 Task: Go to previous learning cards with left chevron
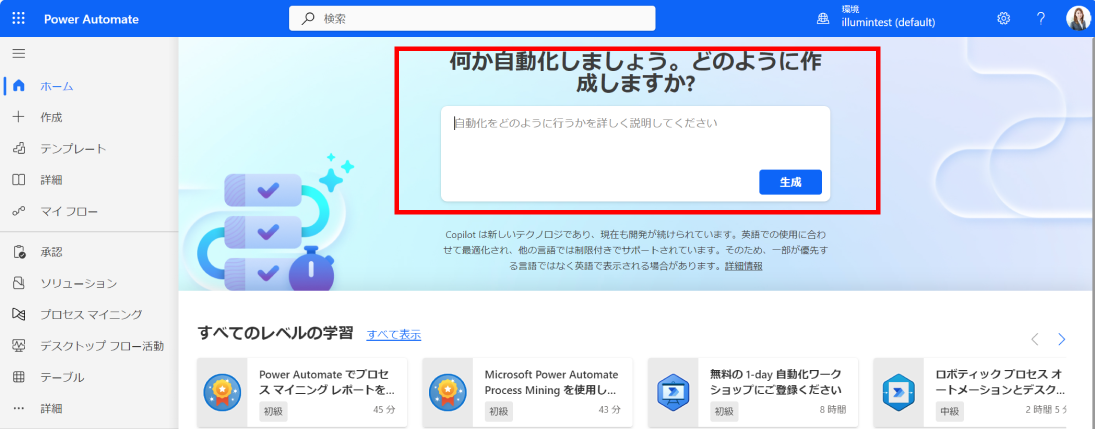coord(1035,340)
